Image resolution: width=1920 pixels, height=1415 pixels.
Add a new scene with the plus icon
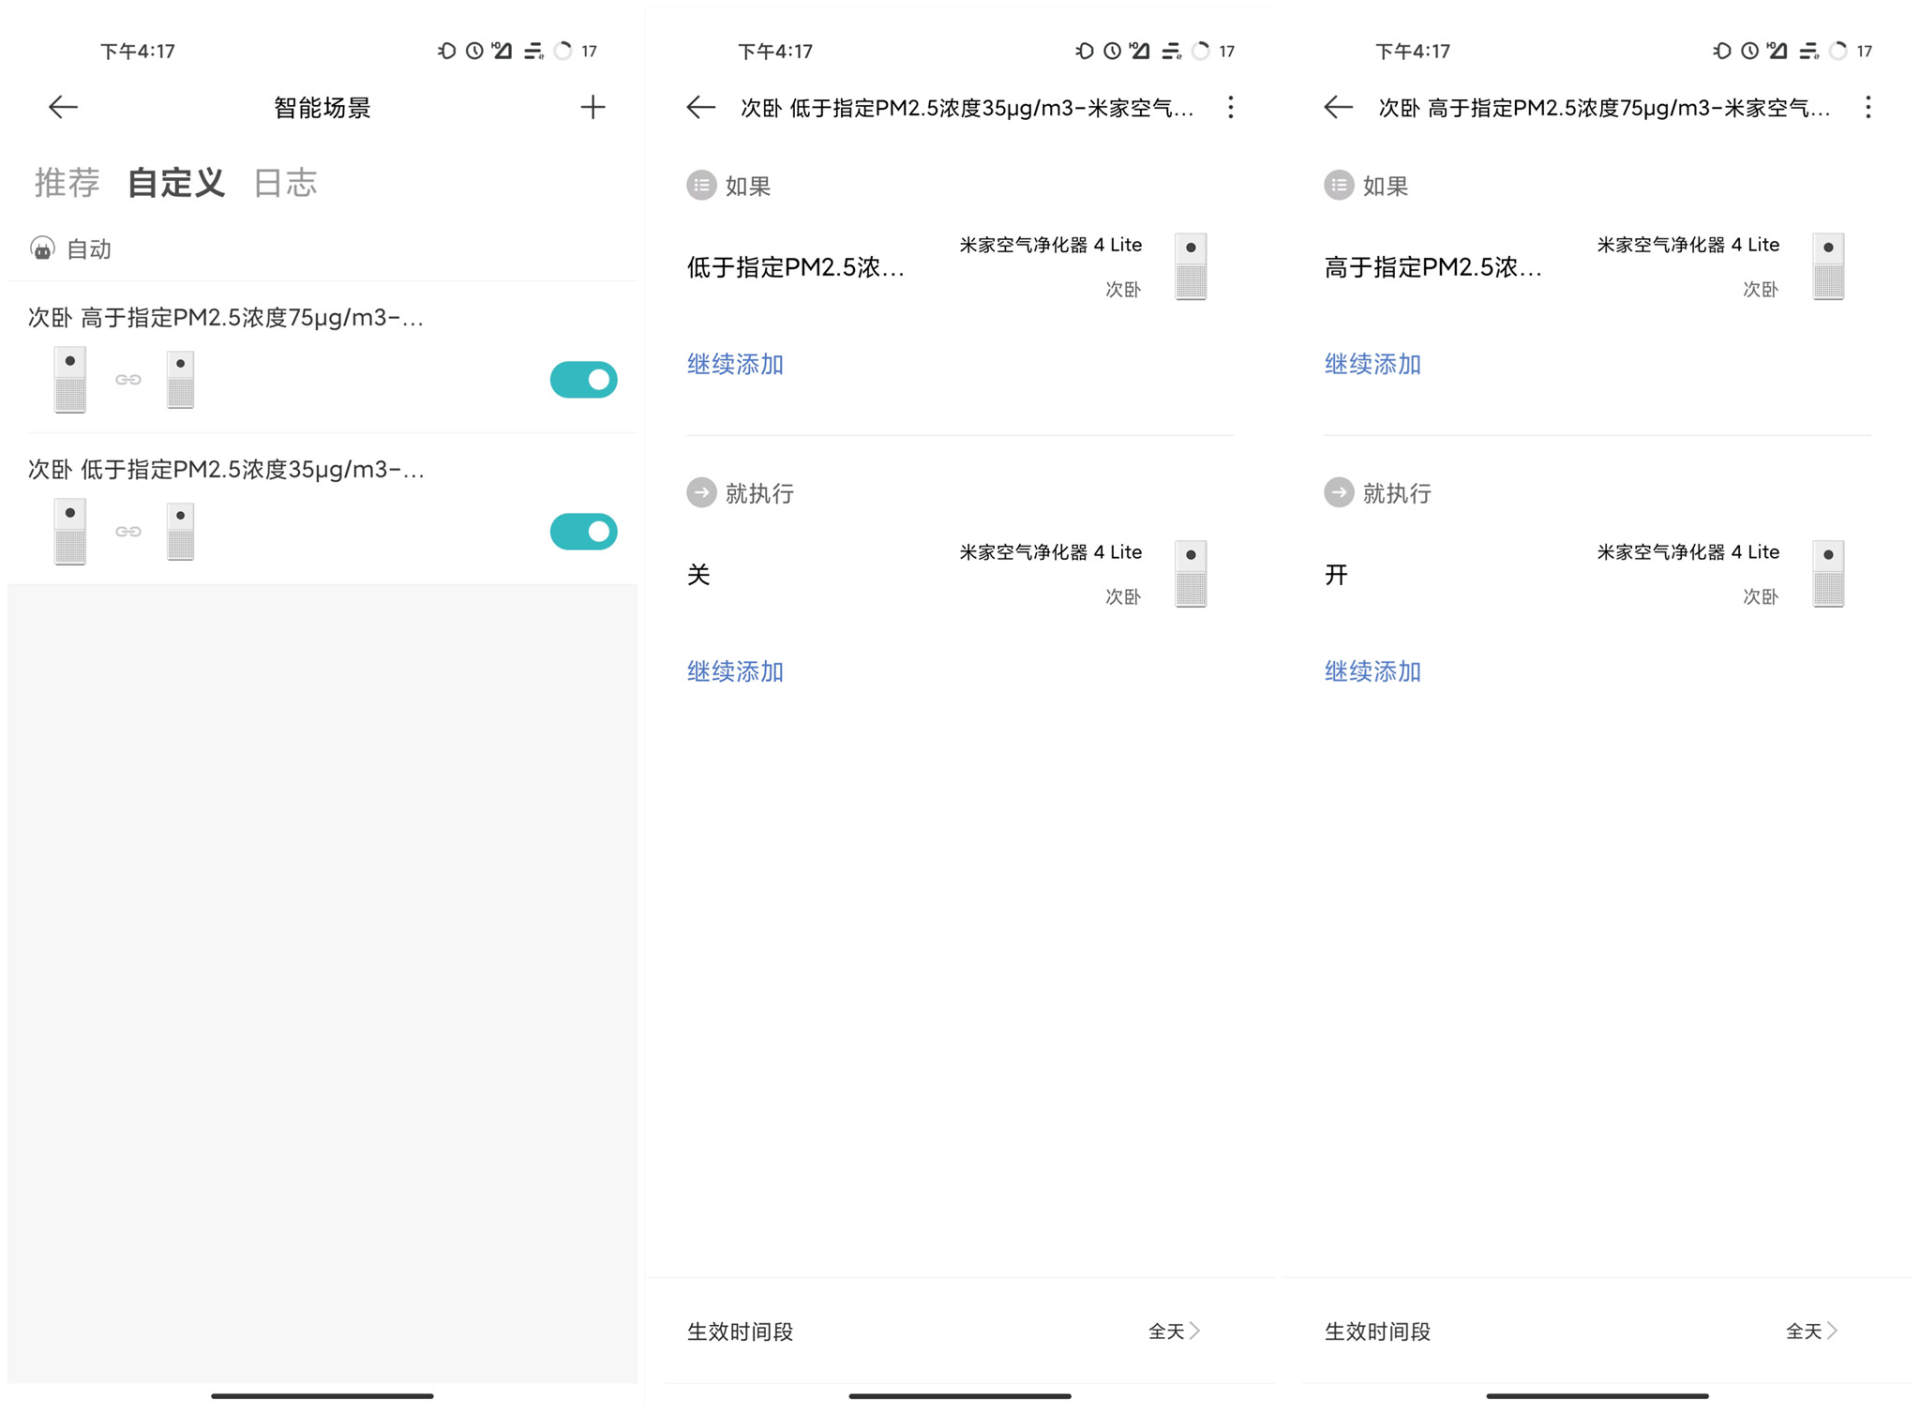(x=593, y=107)
